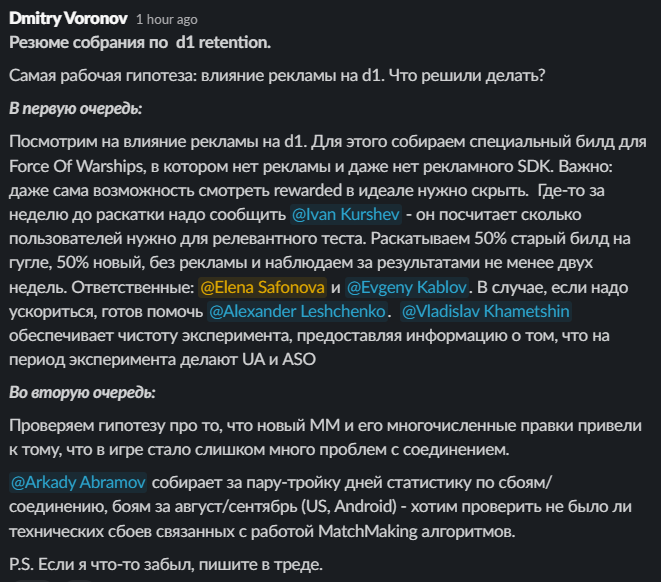The width and height of the screenshot is (661, 582).
Task: Open the '1 hour ago' timestamp link
Action: coord(165,19)
